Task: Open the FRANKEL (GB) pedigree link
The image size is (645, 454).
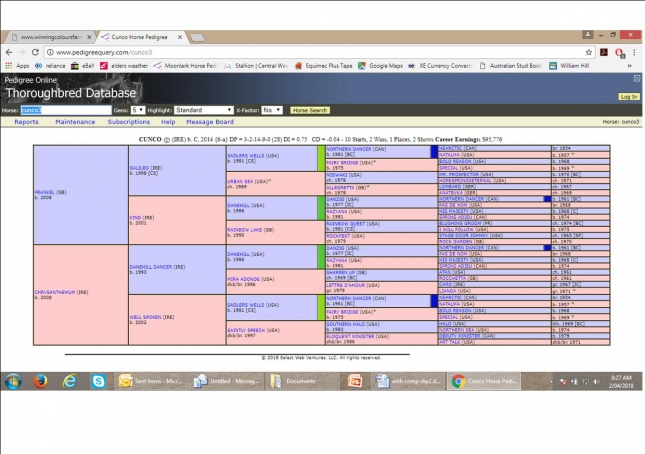Action: pyautogui.click(x=51, y=192)
